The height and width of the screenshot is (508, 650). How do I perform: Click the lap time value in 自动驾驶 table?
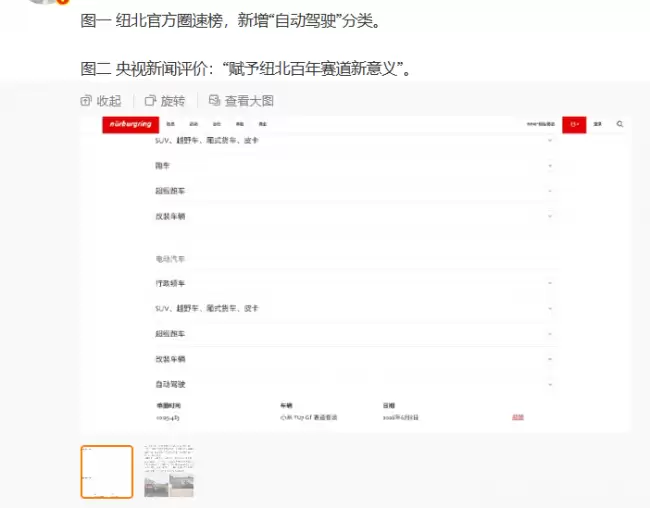[x=168, y=418]
